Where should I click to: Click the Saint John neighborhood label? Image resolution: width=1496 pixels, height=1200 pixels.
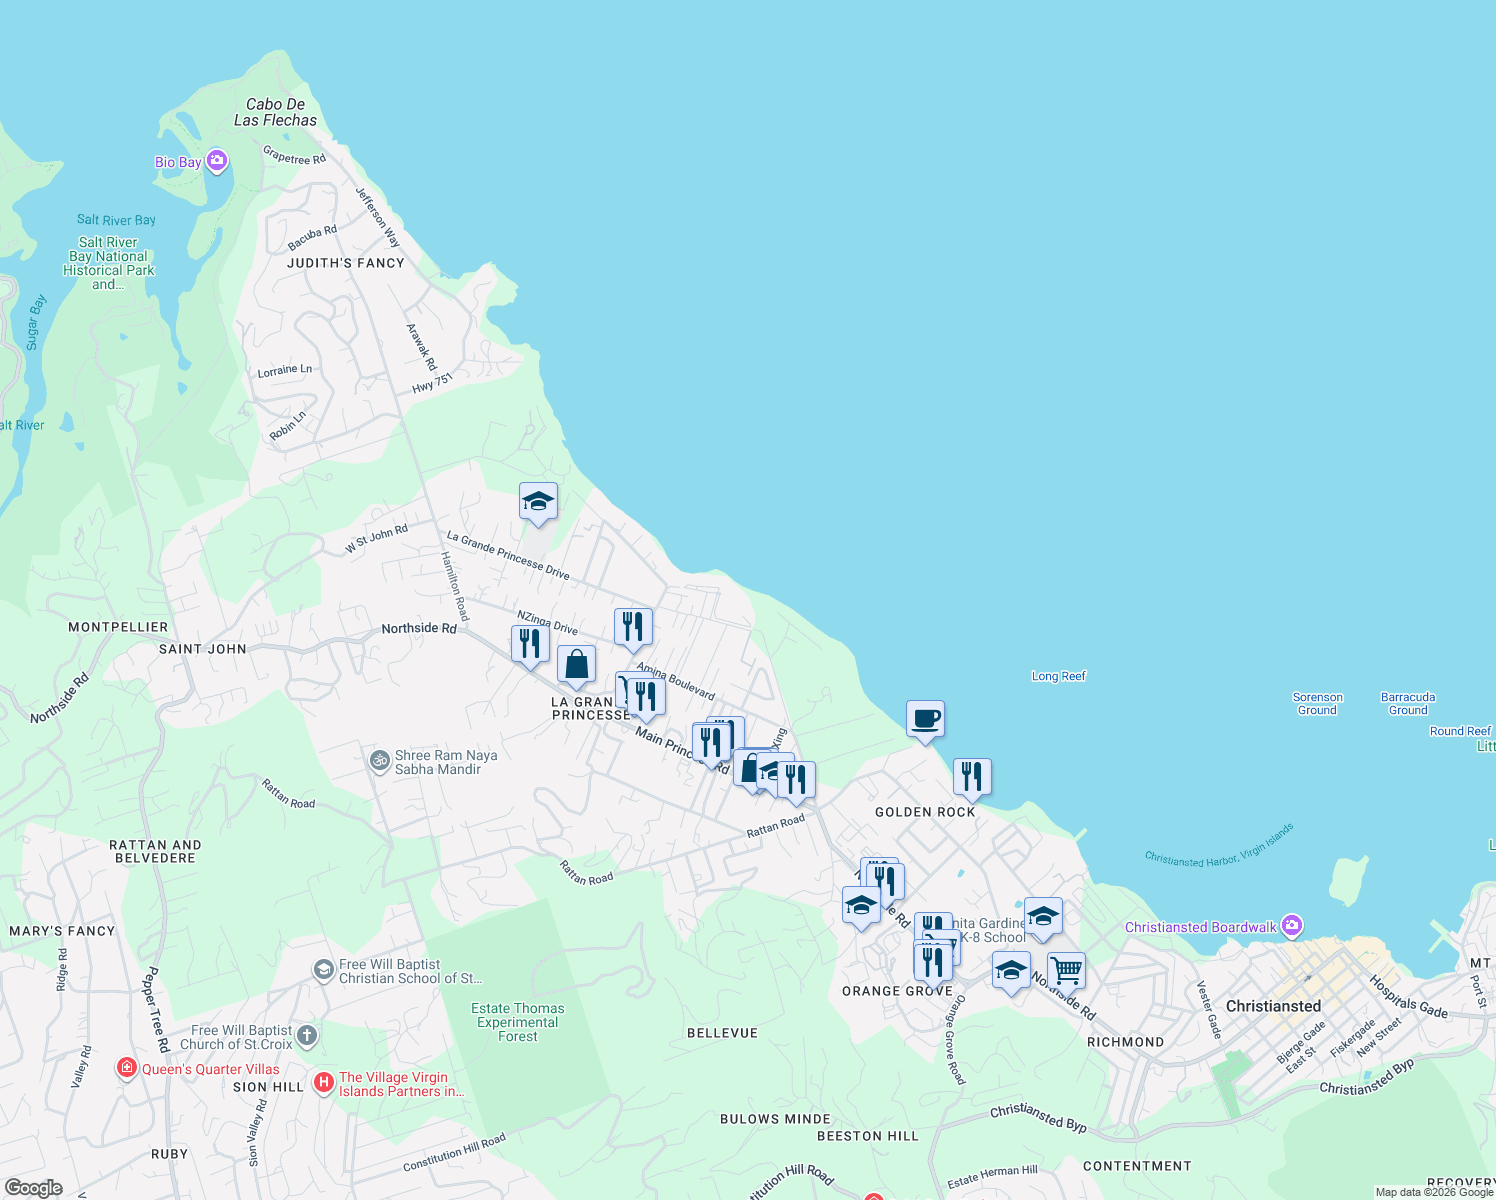(x=202, y=649)
